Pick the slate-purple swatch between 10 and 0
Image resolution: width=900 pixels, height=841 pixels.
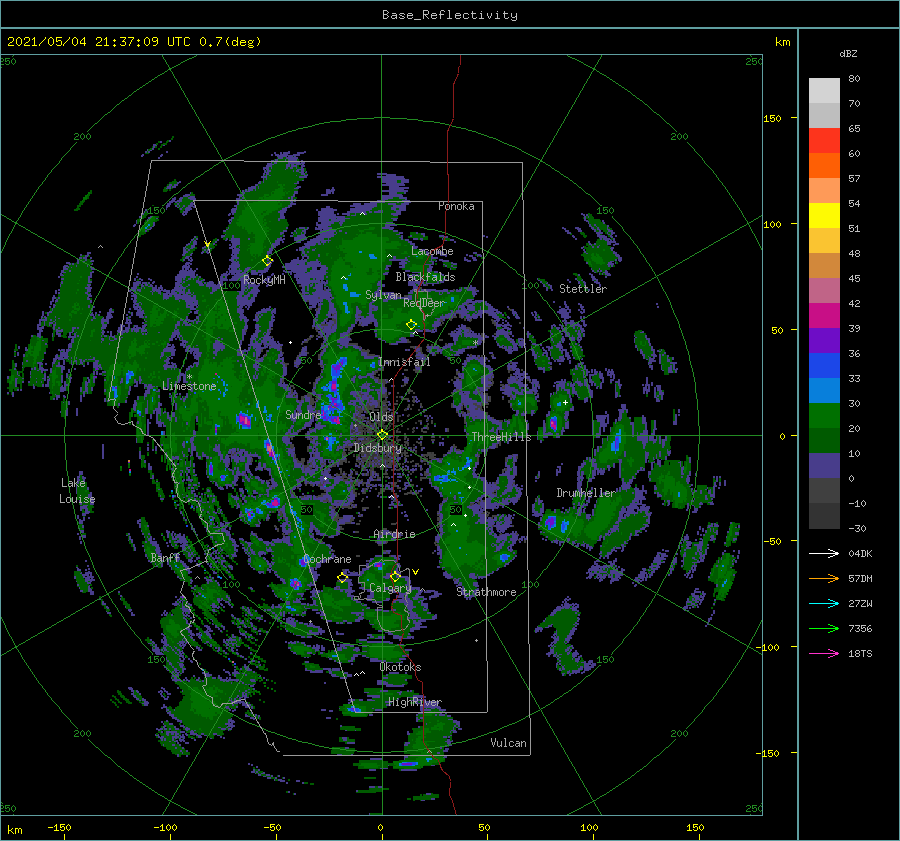[824, 466]
